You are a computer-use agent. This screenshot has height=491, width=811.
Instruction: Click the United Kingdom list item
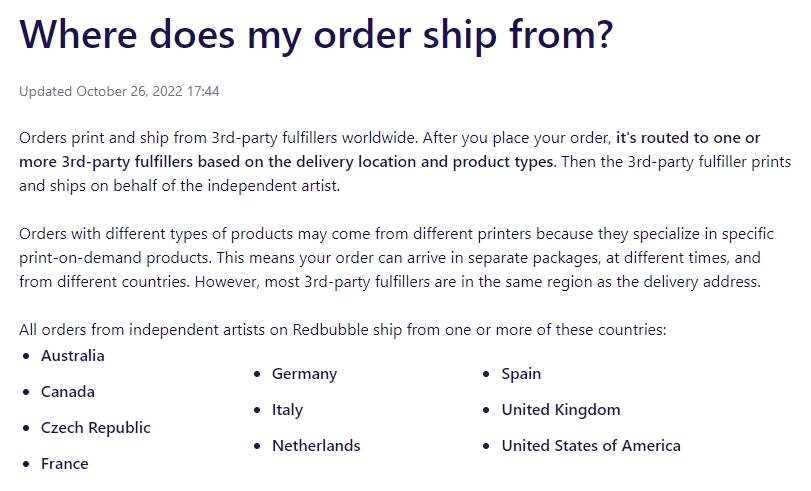(x=560, y=410)
